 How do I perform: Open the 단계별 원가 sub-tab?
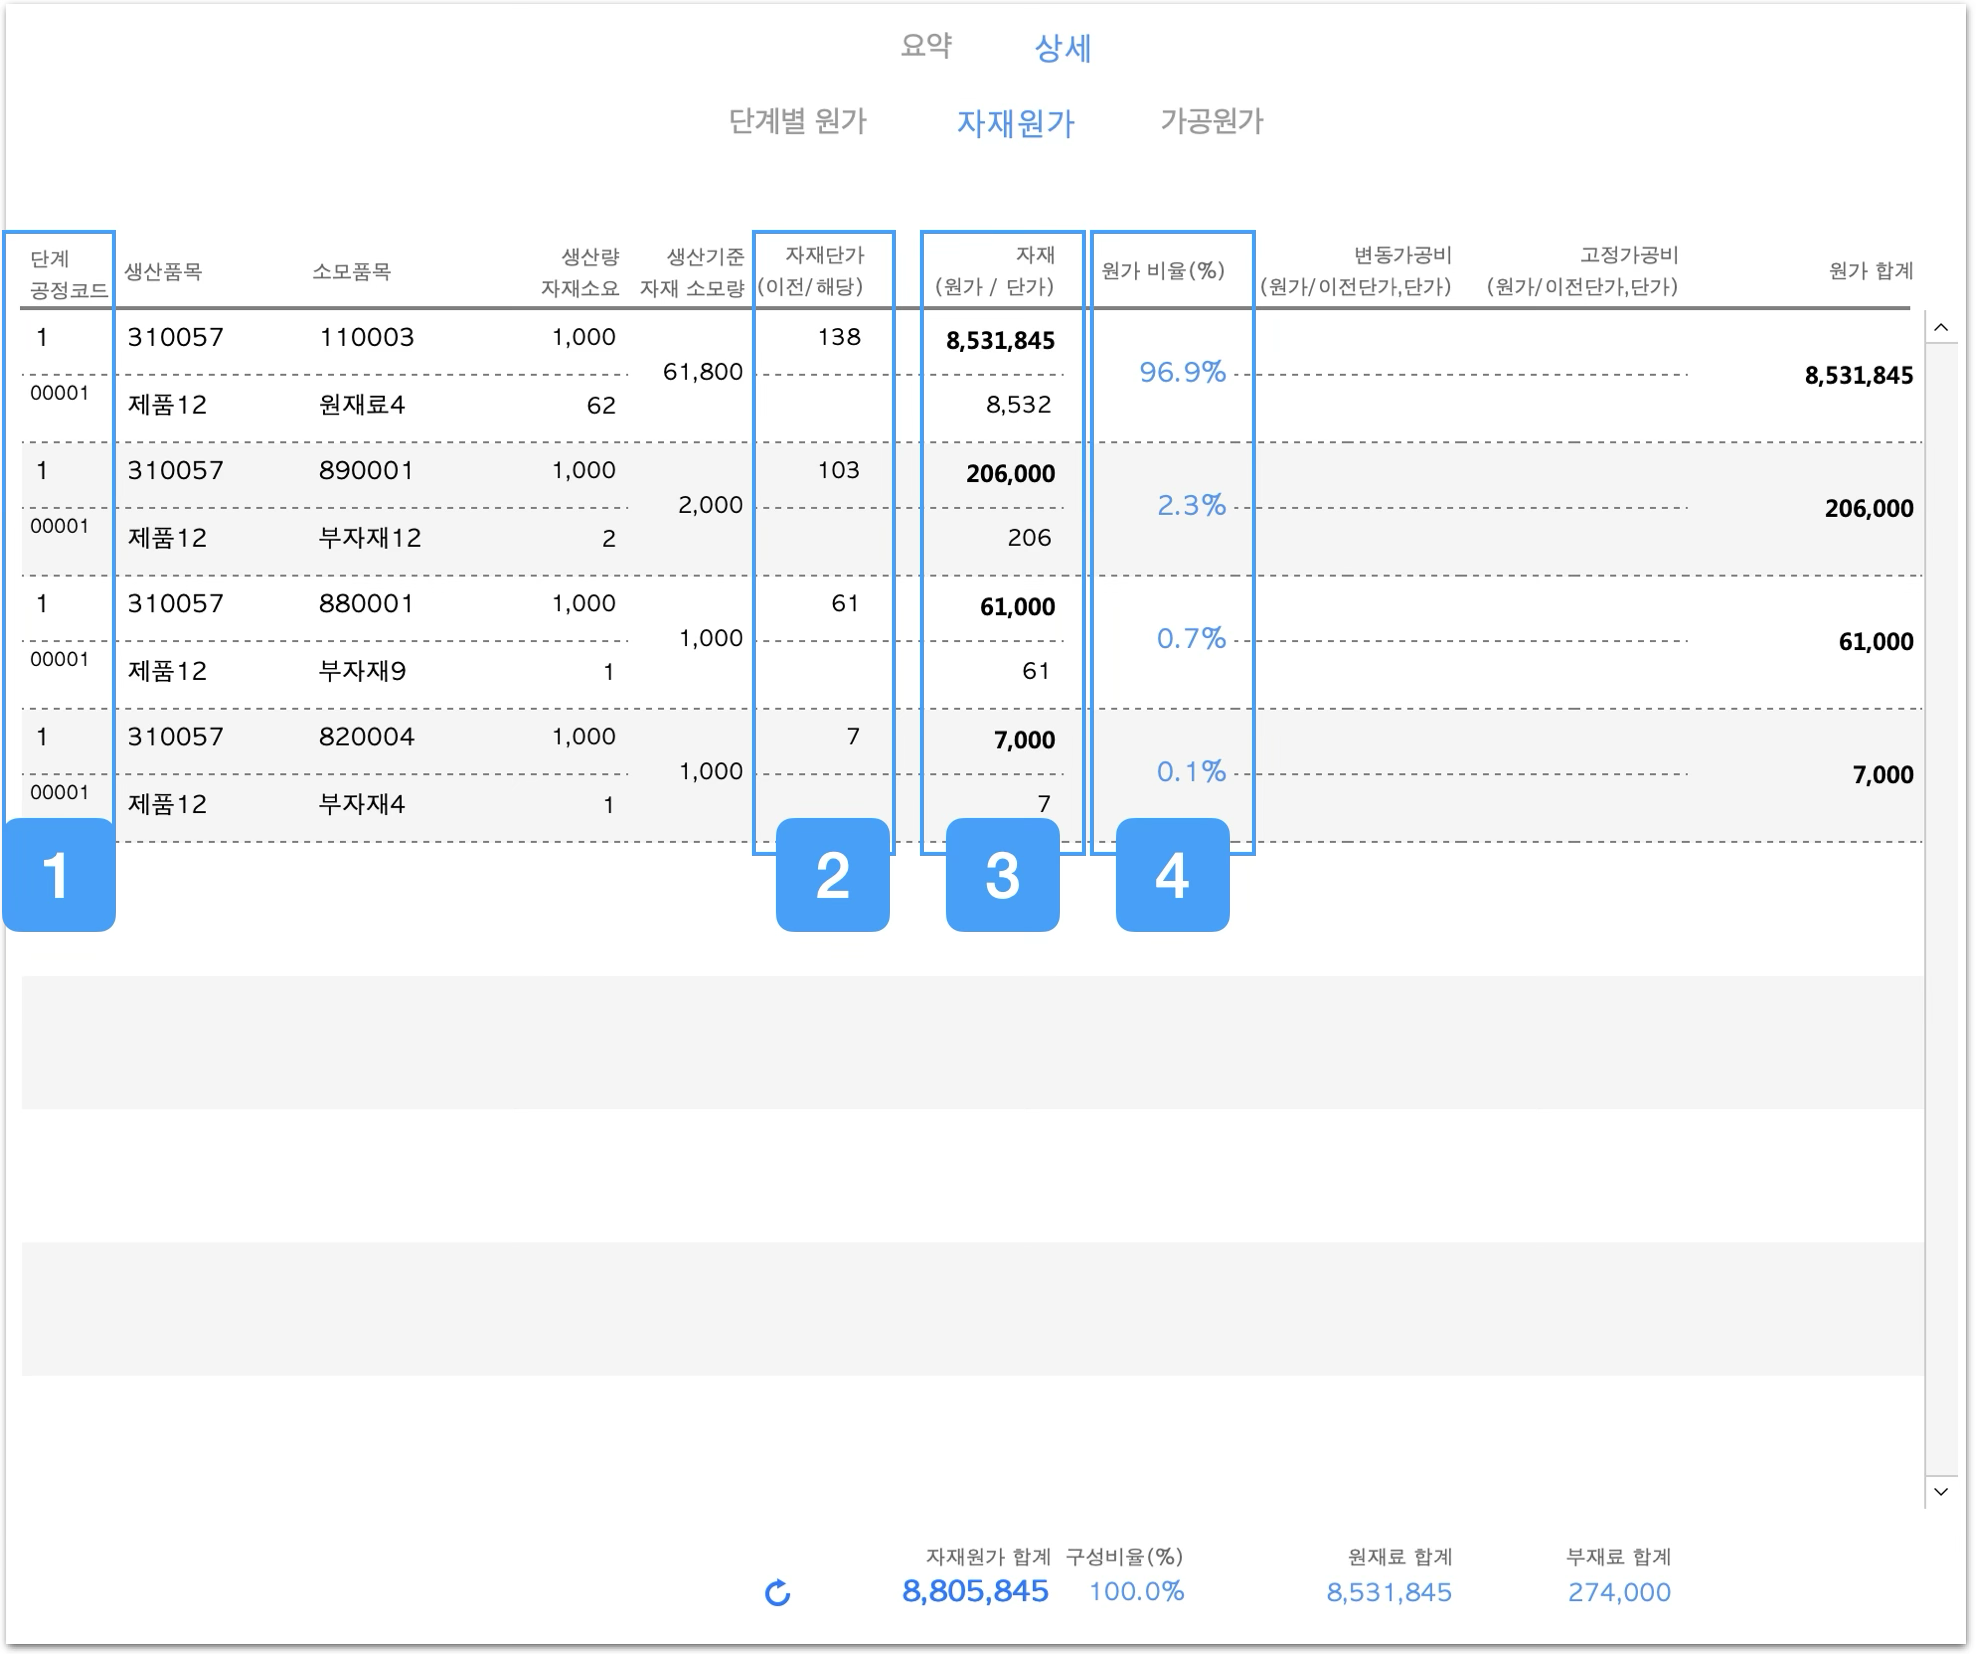pyautogui.click(x=797, y=122)
